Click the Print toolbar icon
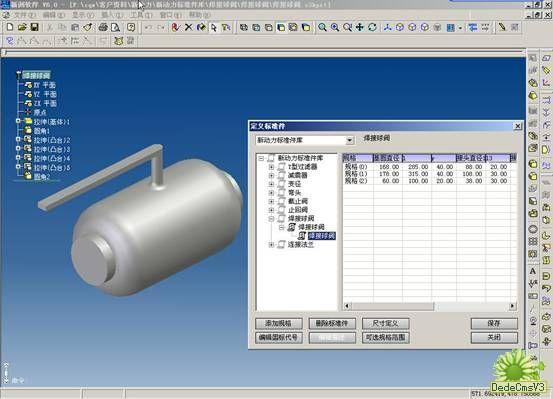This screenshot has width=553, height=399. click(x=103, y=27)
